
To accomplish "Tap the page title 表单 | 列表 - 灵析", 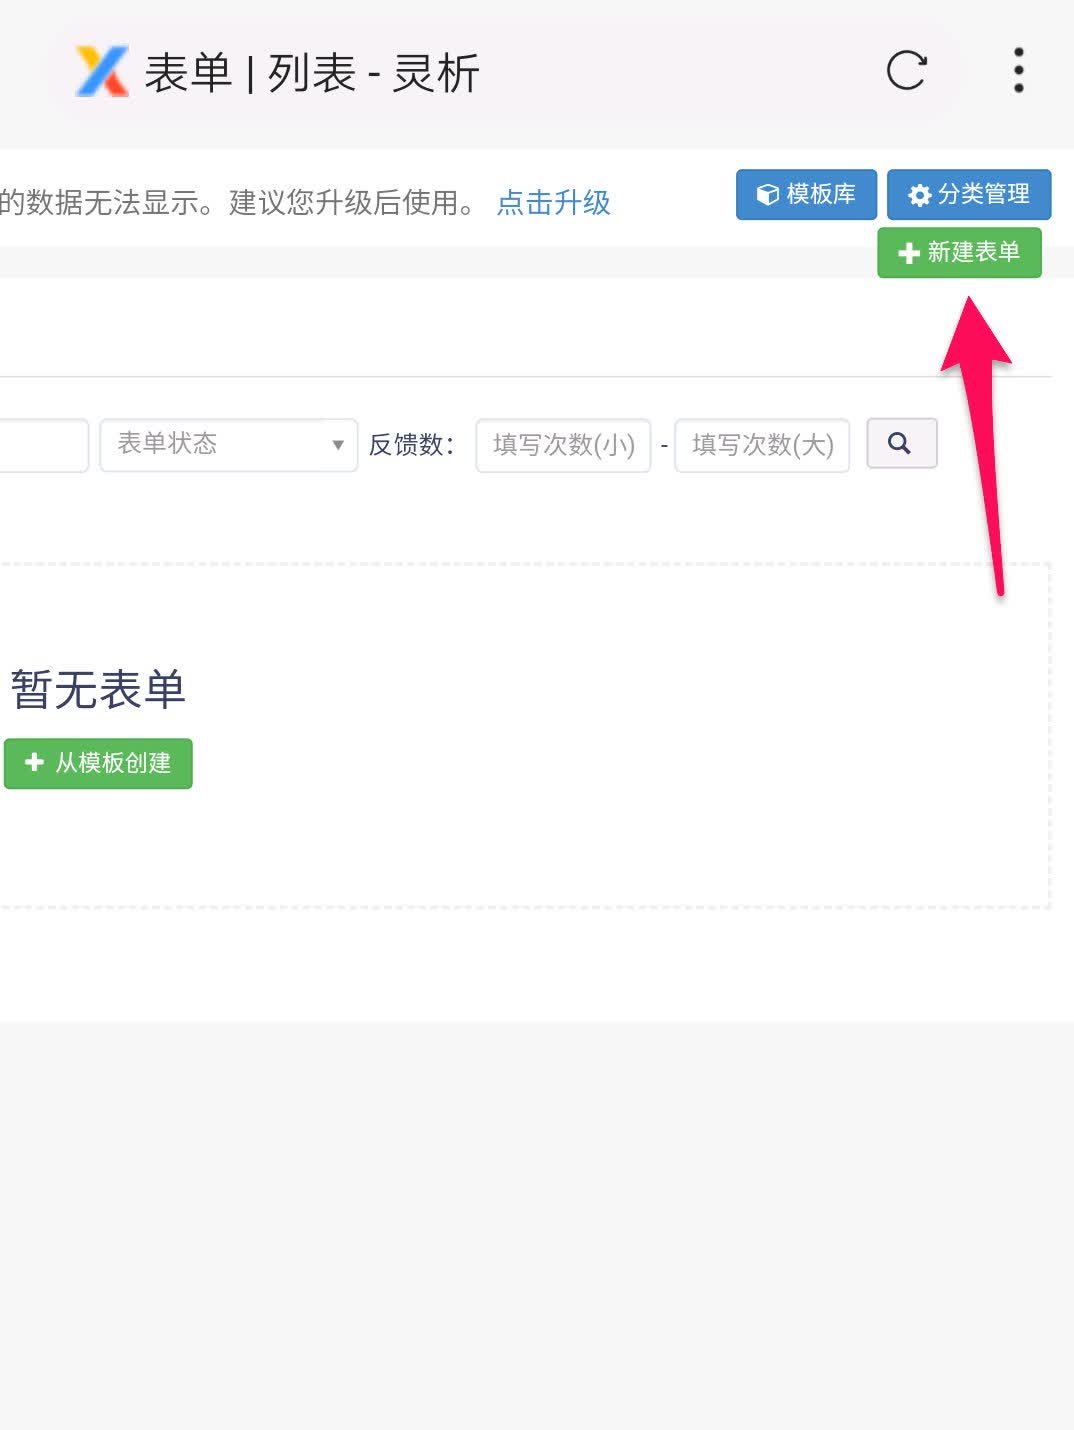I will tap(312, 73).
